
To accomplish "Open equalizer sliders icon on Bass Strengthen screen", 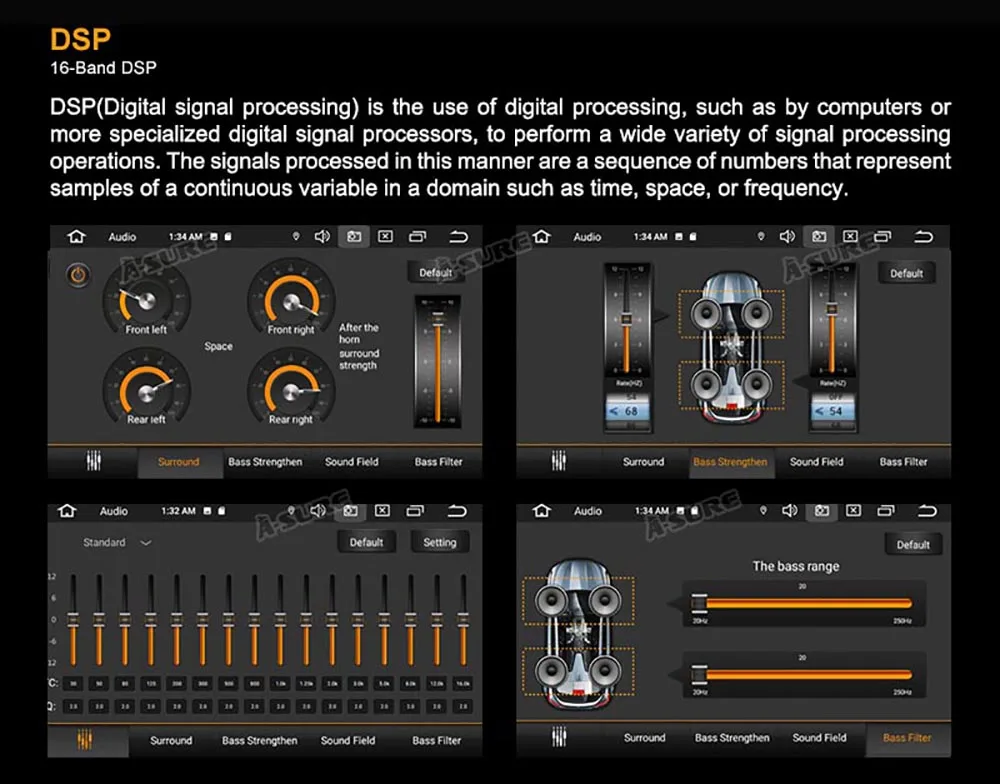I will 559,461.
